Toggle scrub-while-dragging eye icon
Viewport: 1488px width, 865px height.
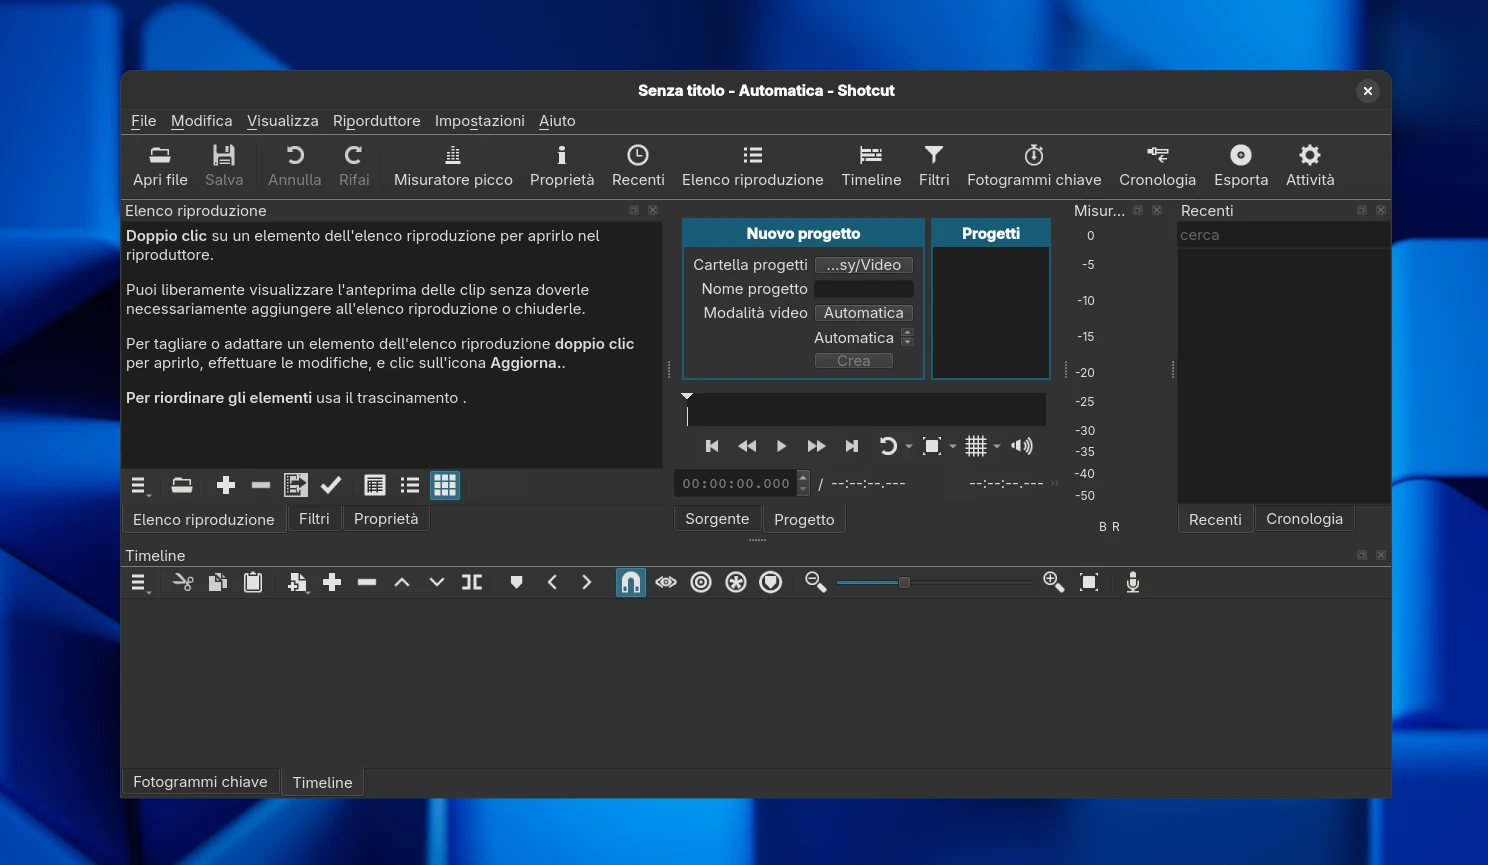point(666,582)
